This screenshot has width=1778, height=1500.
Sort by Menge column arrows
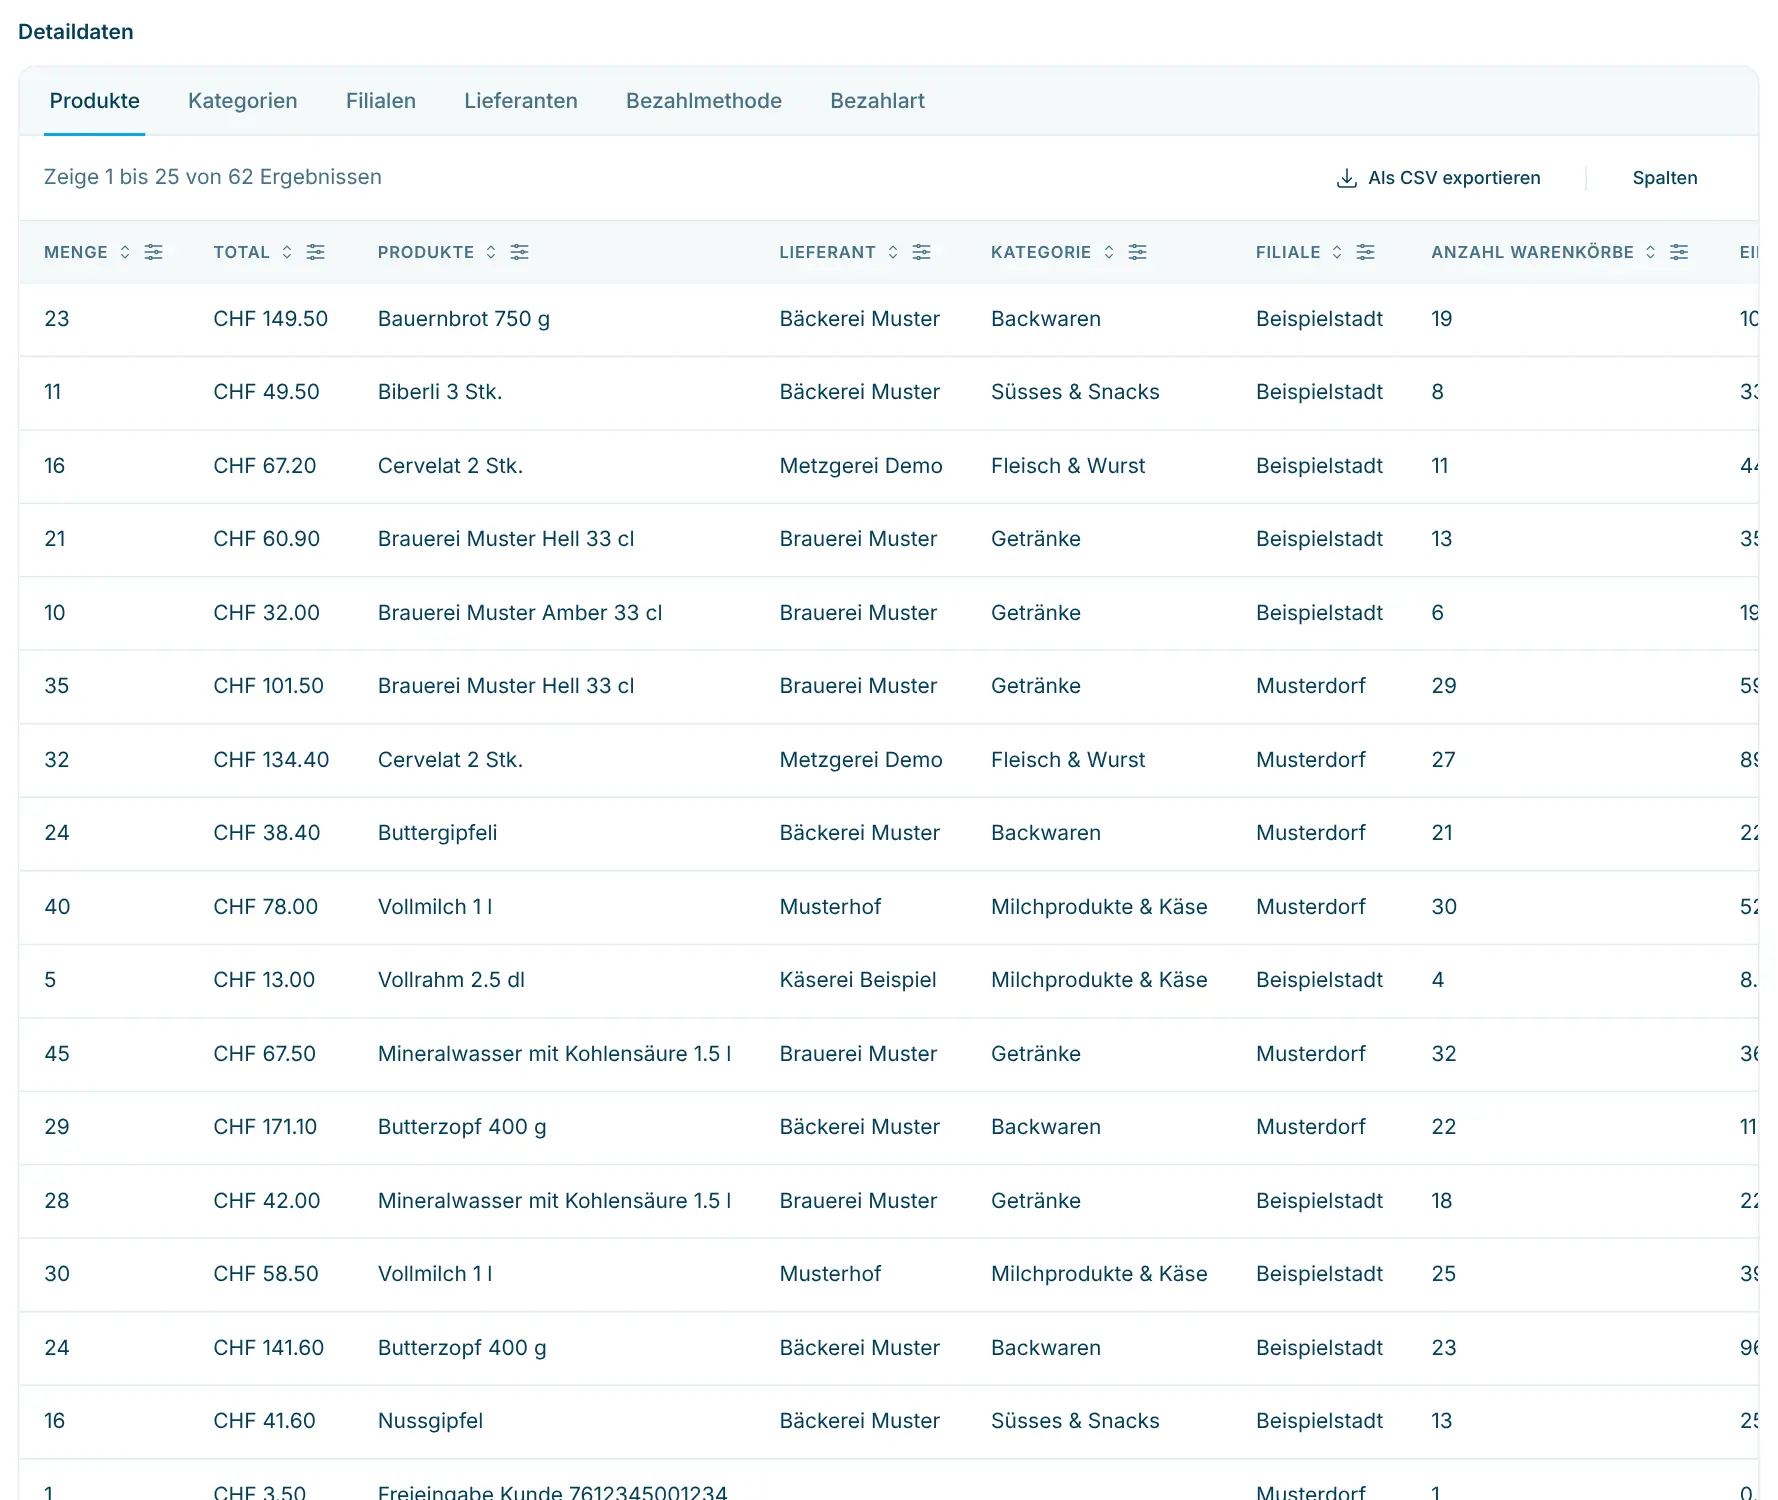pyautogui.click(x=125, y=252)
